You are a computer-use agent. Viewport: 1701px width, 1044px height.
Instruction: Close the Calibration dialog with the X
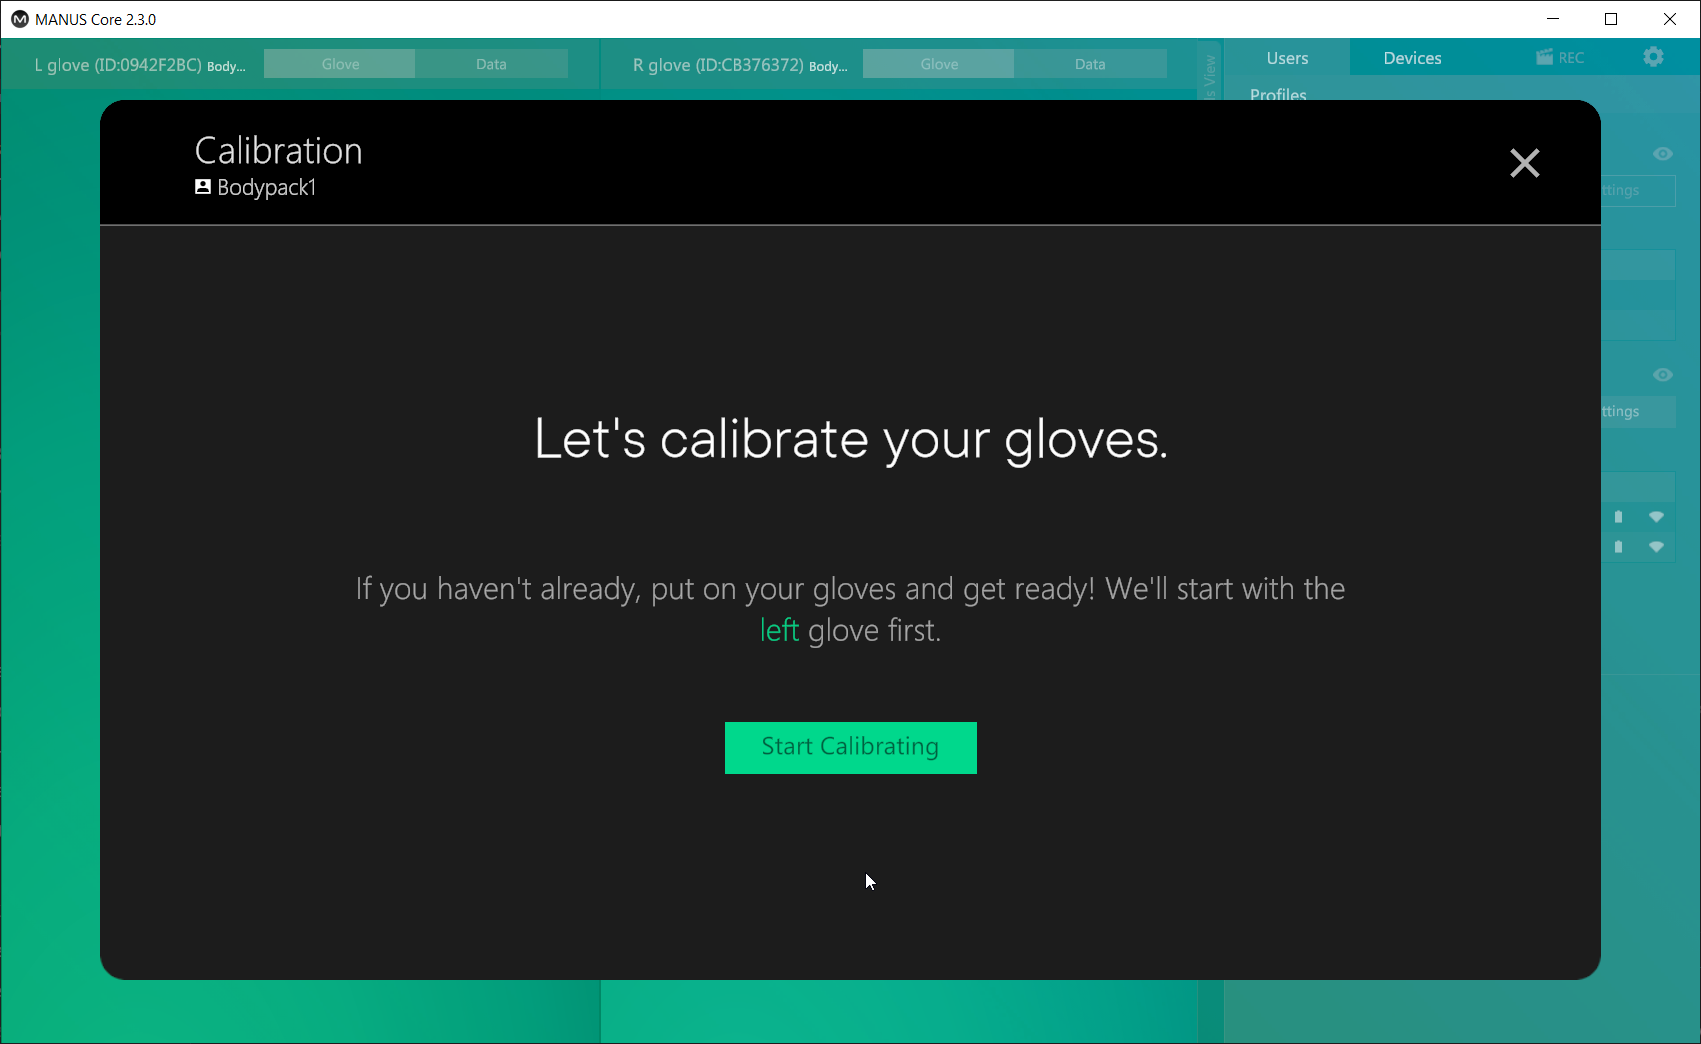(1524, 163)
